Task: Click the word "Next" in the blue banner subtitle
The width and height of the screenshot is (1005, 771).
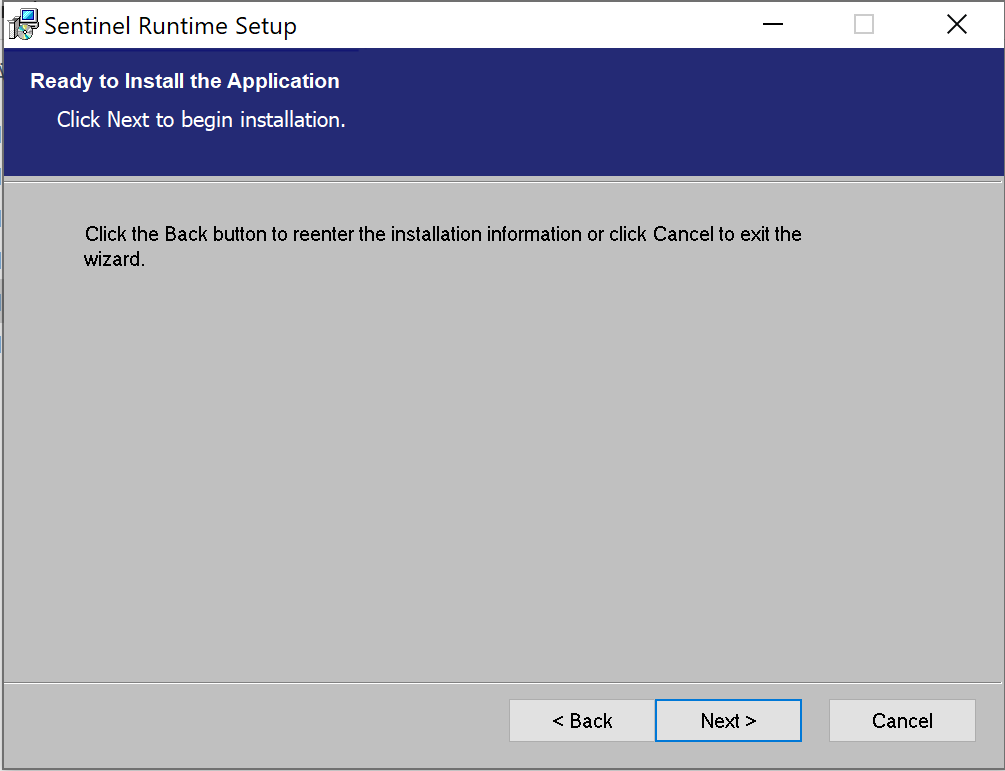Action: (128, 120)
